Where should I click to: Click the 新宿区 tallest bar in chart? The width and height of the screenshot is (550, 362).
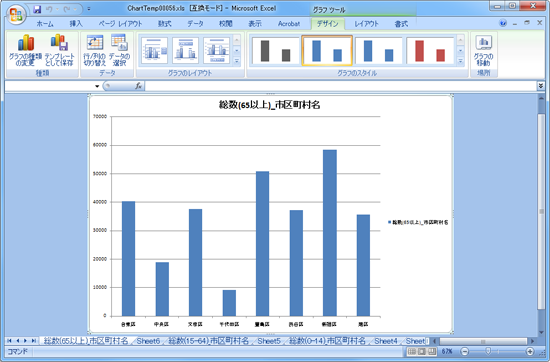tap(330, 233)
